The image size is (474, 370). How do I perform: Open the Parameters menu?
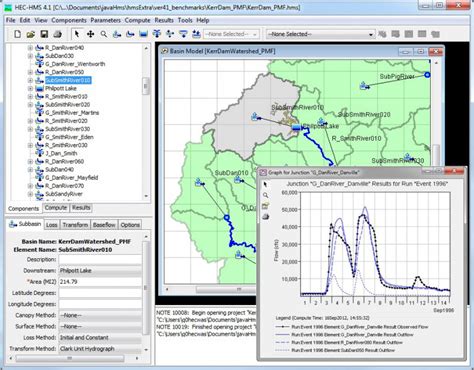point(105,20)
